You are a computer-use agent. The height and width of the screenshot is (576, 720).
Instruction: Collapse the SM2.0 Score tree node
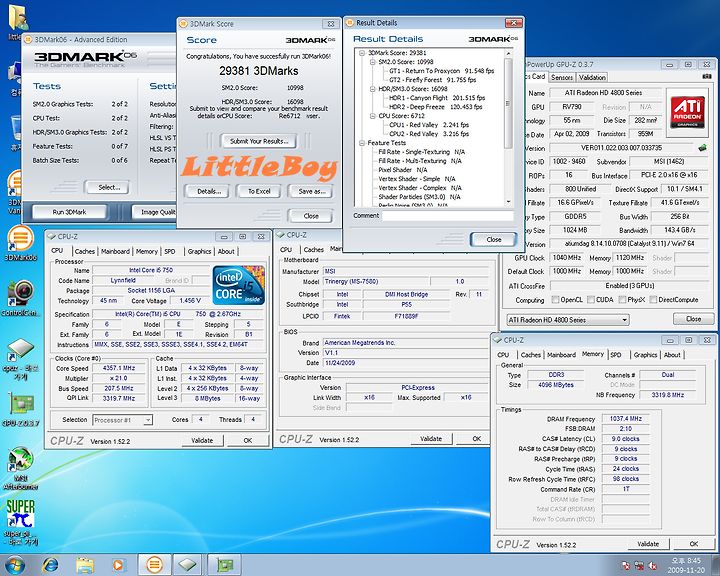click(x=372, y=62)
